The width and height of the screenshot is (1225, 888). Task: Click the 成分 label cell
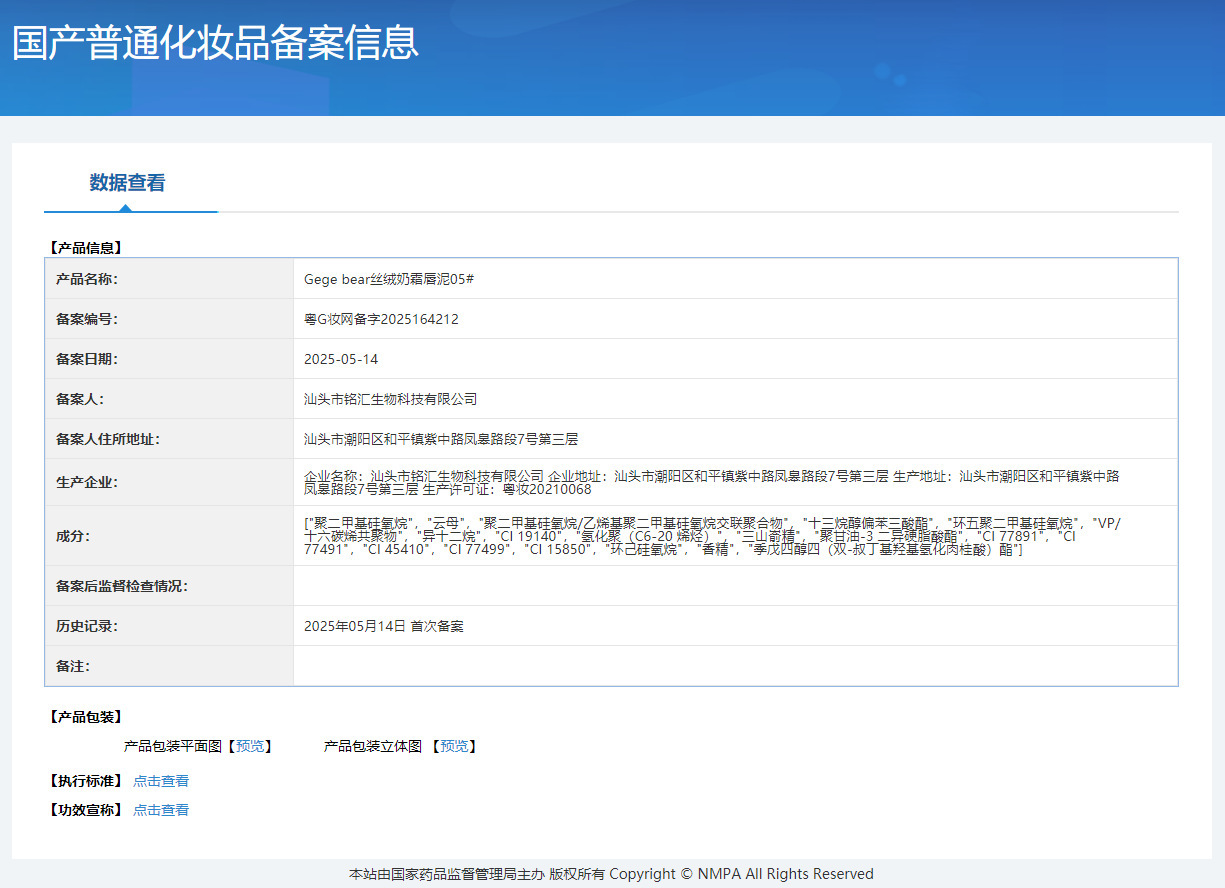point(169,536)
